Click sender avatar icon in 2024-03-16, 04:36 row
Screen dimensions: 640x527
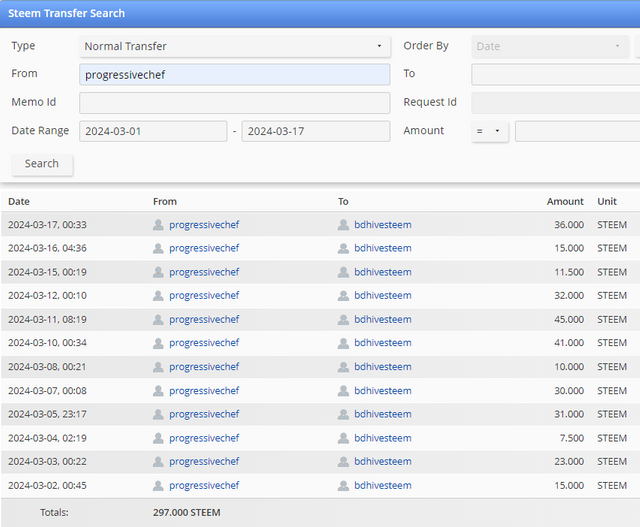(158, 248)
